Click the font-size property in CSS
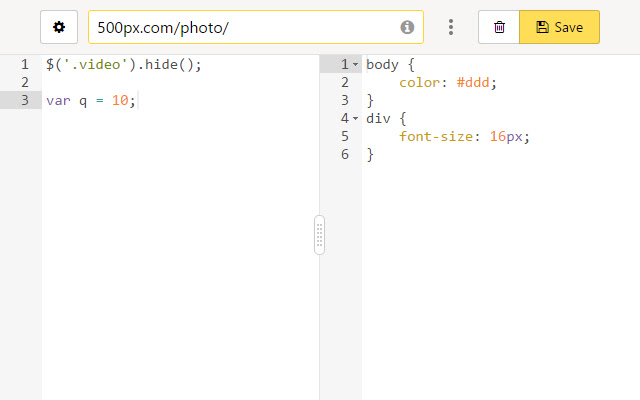Image resolution: width=640 pixels, height=400 pixels. click(440, 137)
